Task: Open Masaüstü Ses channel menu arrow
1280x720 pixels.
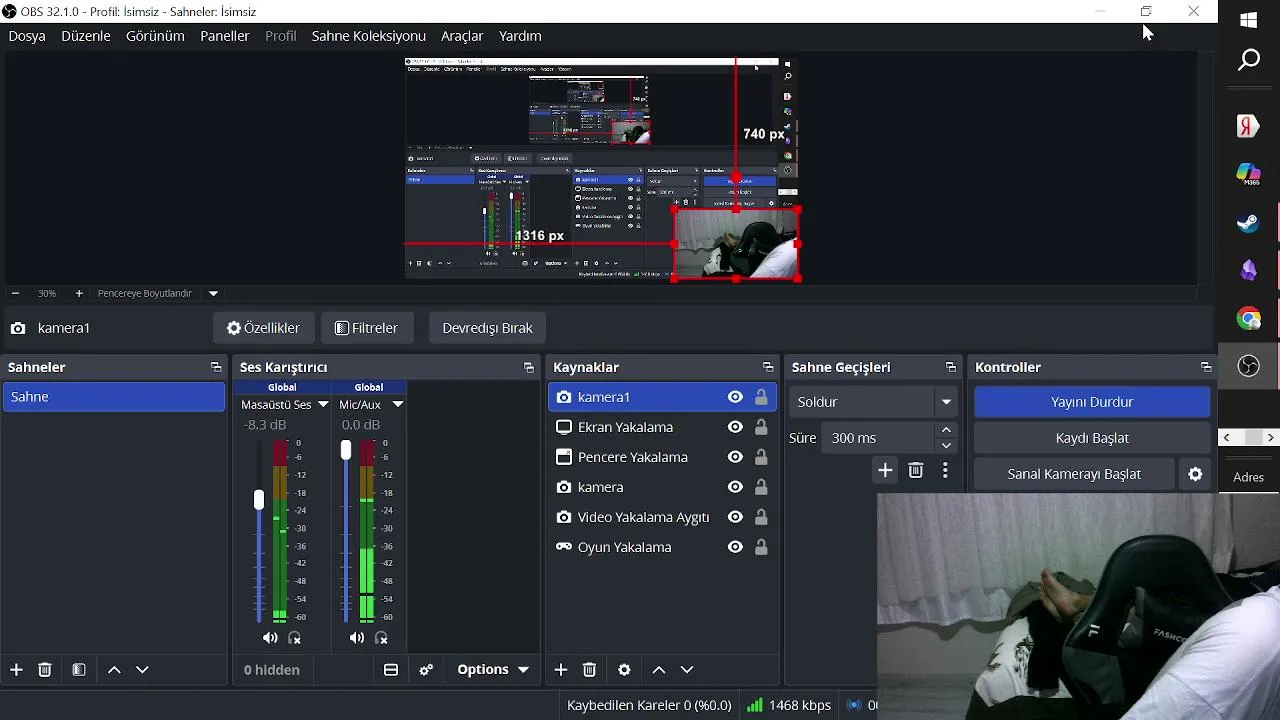Action: [x=322, y=405]
